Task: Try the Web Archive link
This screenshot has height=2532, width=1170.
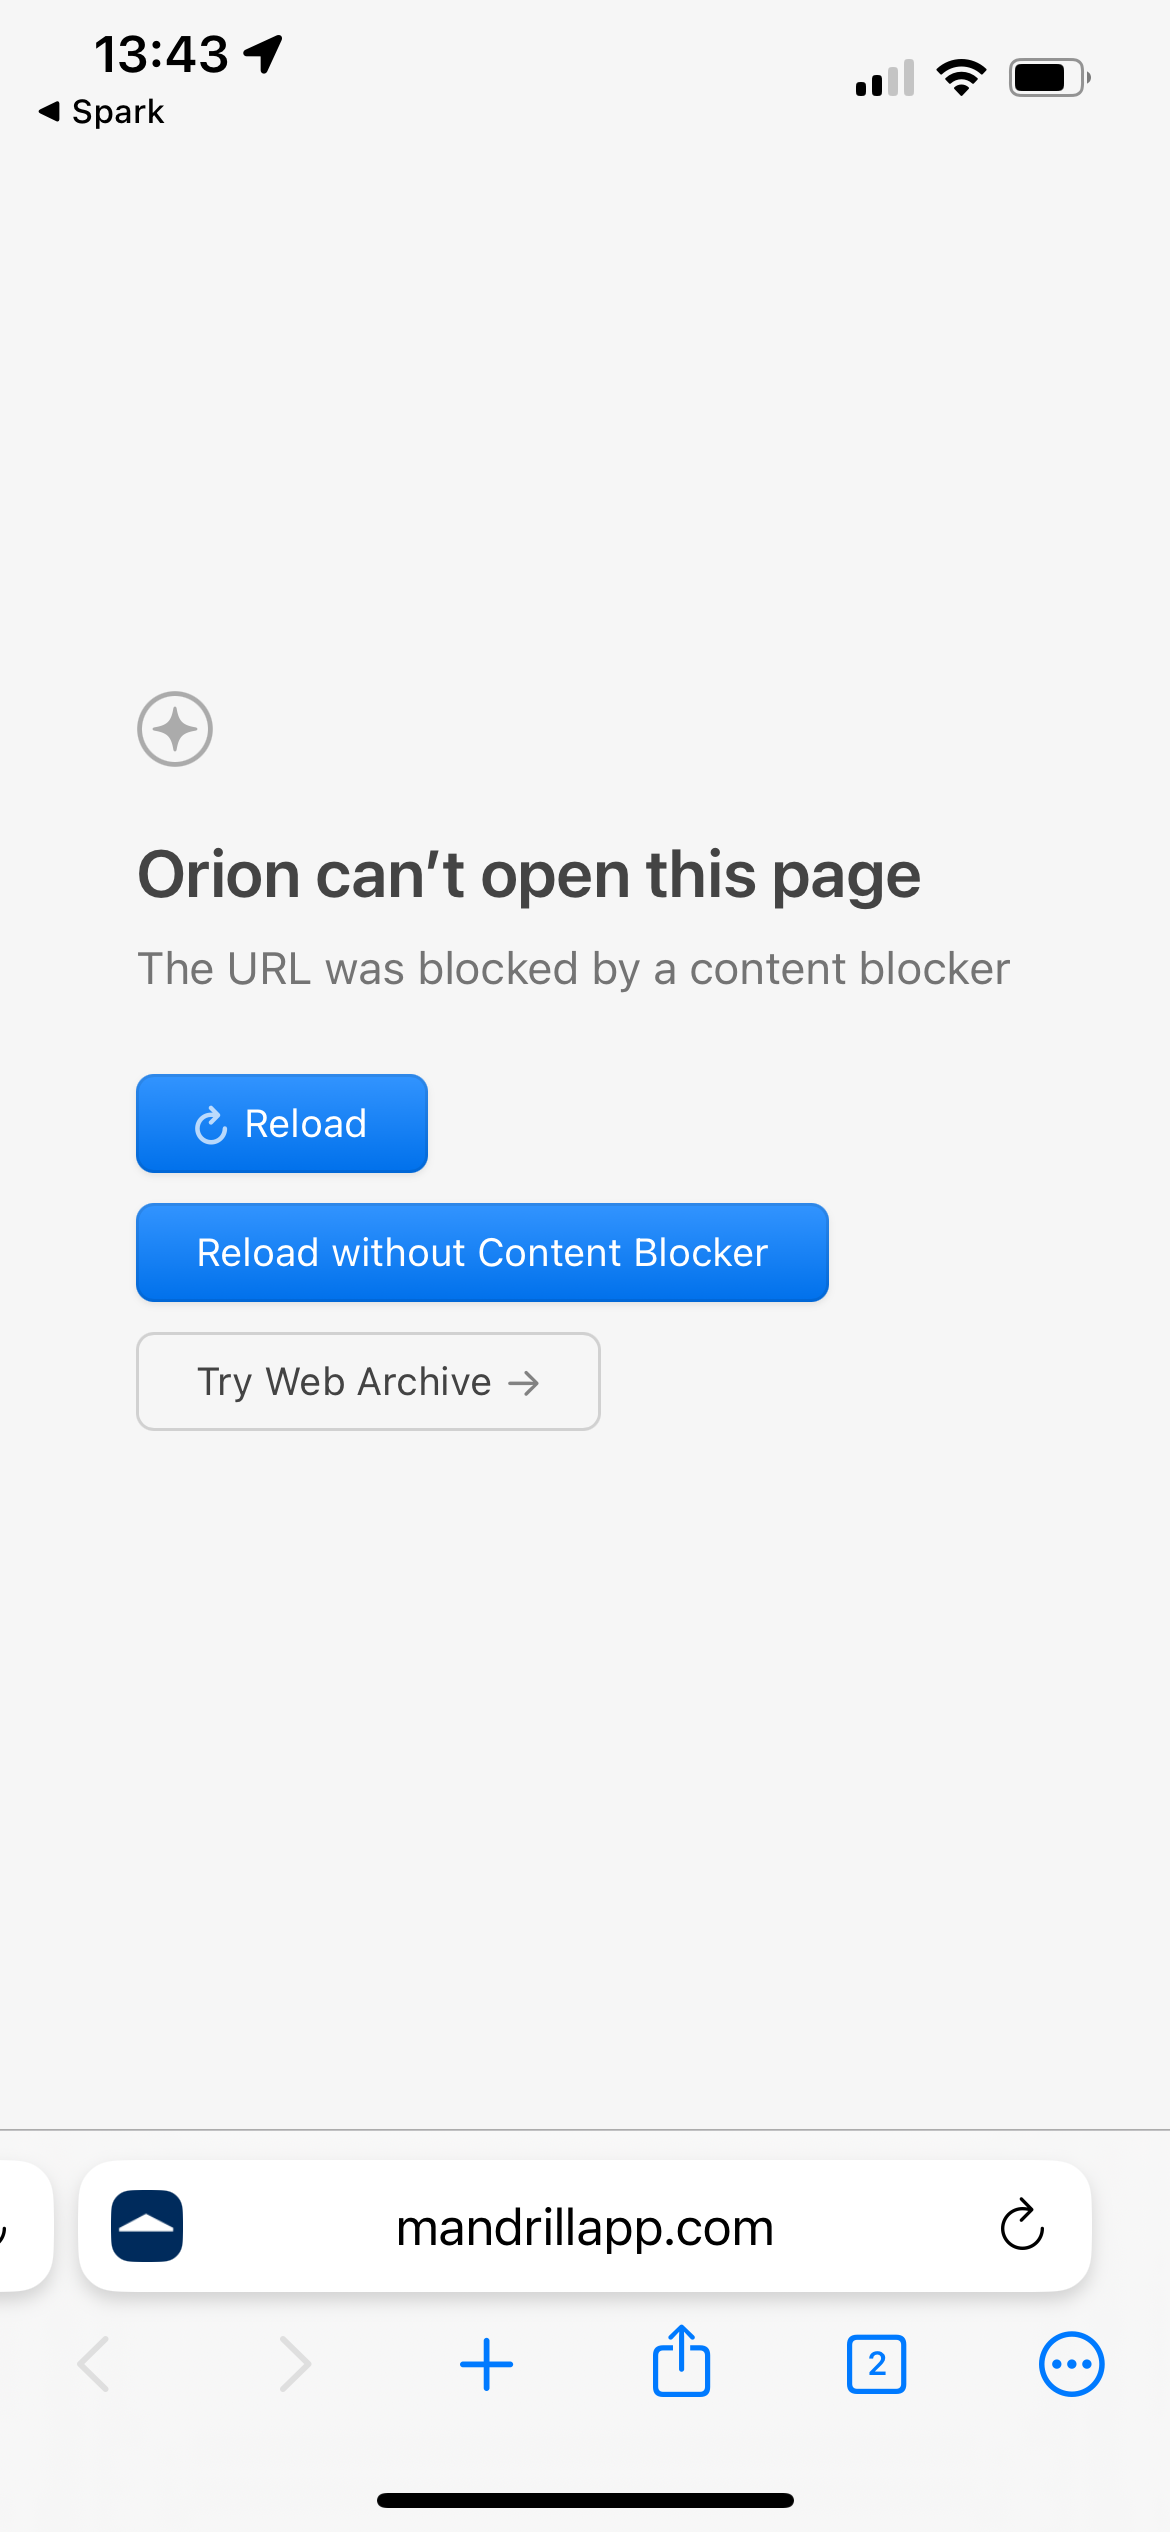Action: 368,1381
